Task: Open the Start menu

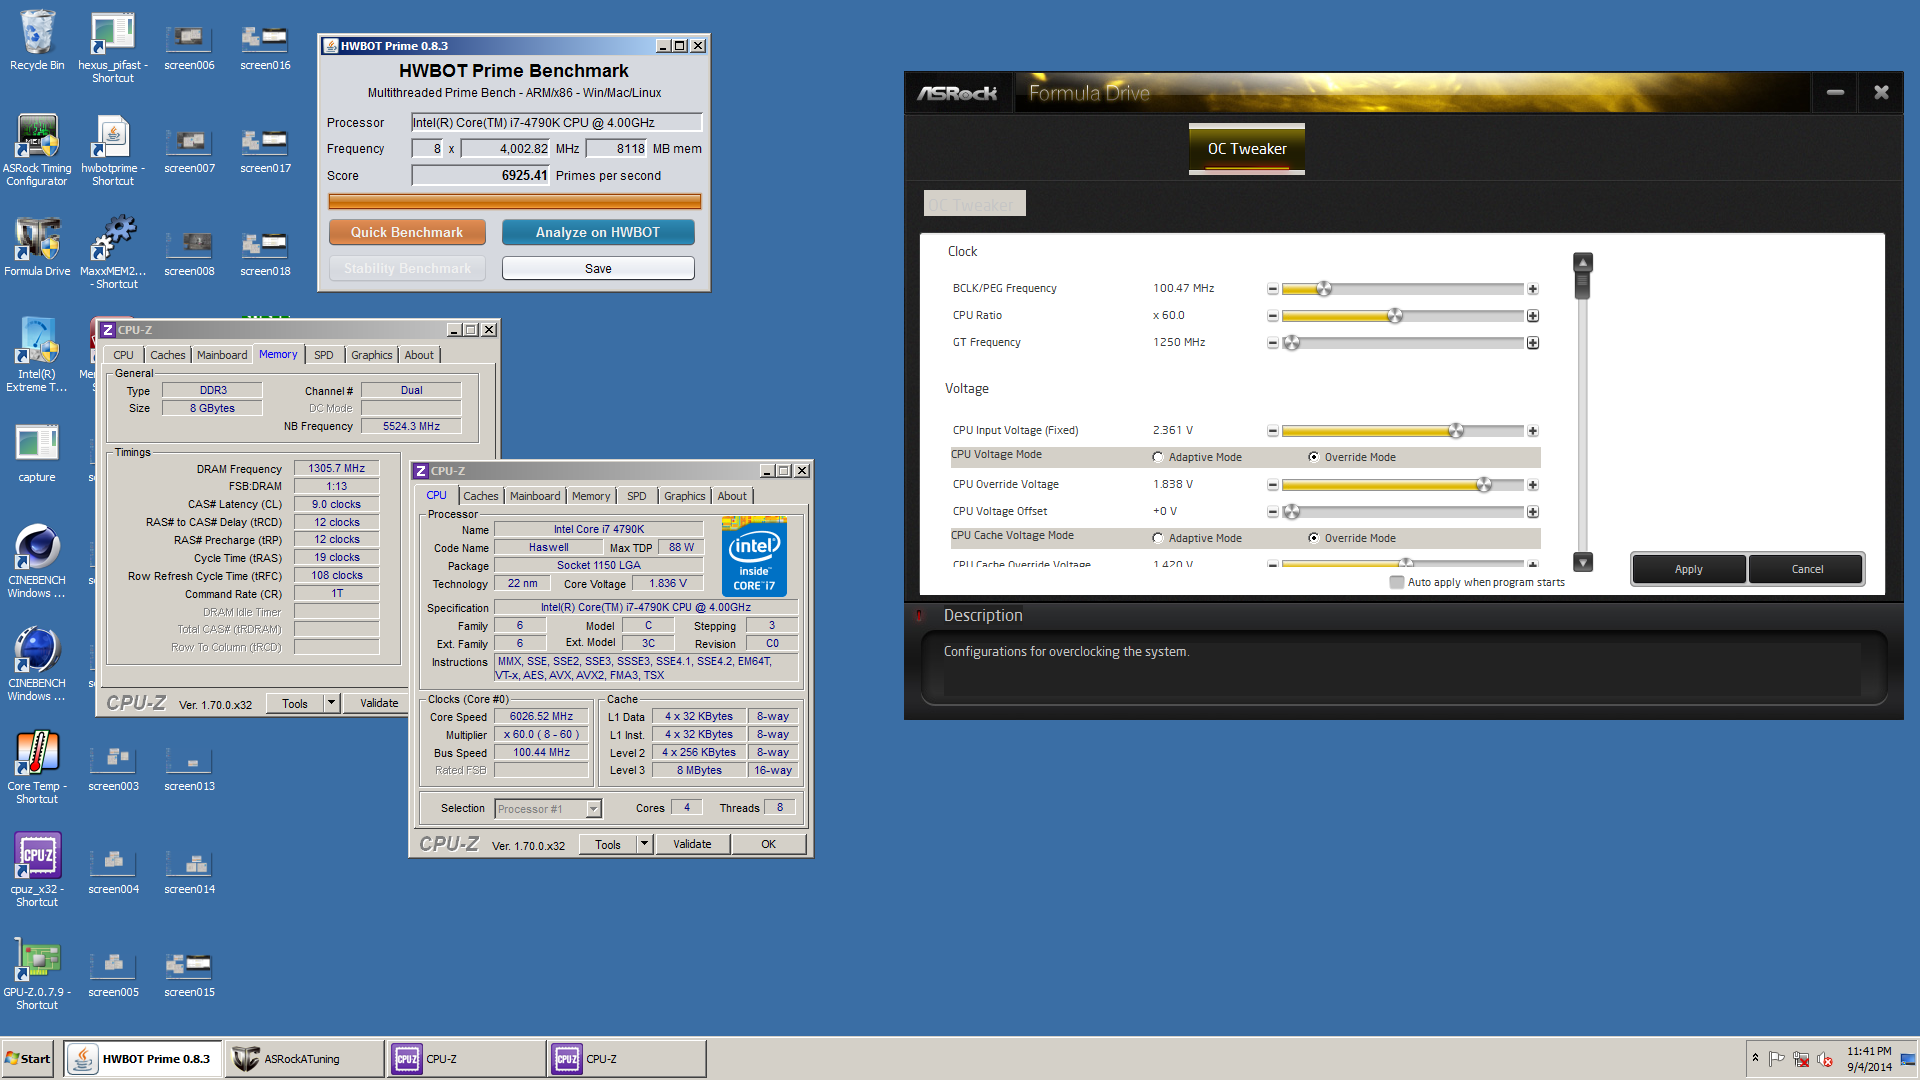Action: coord(28,1059)
